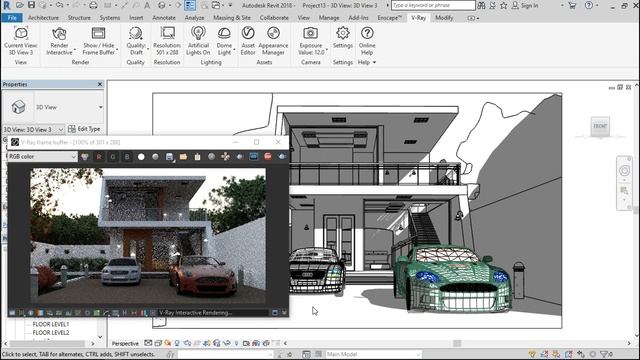Close the Properties panel
The height and width of the screenshot is (360, 640).
coord(100,84)
